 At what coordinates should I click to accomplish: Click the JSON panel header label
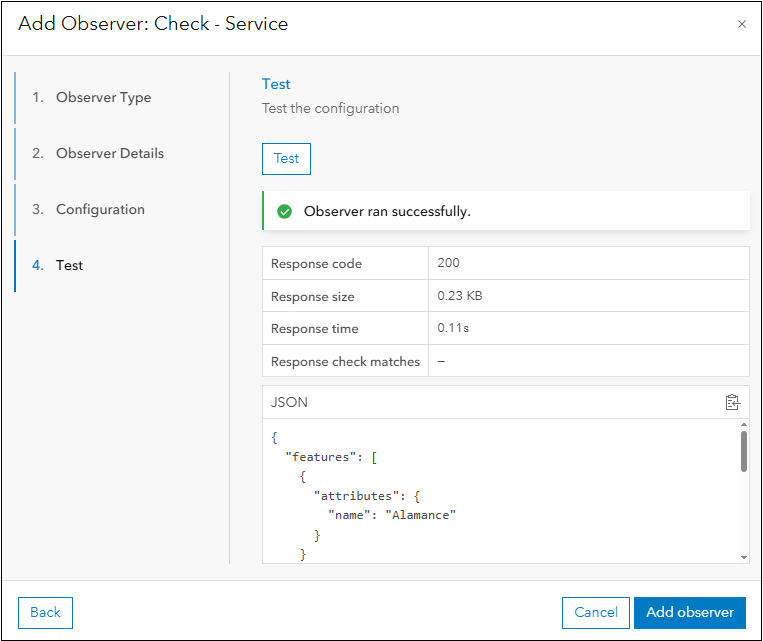289,402
